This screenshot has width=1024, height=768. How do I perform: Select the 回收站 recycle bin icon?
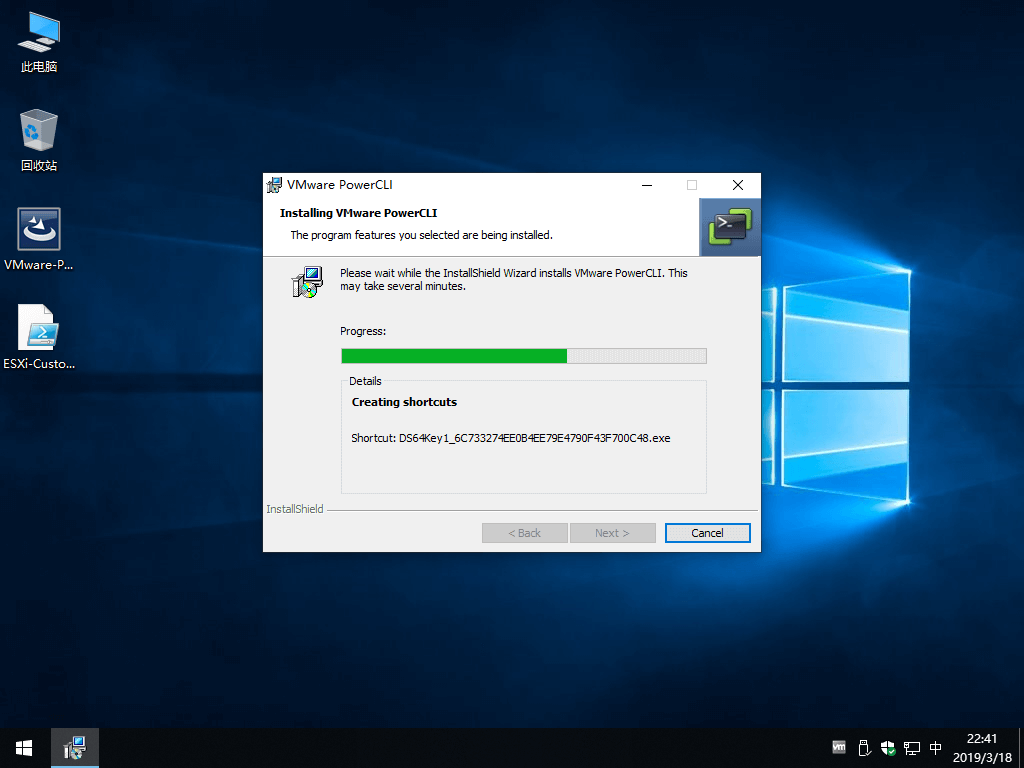pyautogui.click(x=39, y=140)
